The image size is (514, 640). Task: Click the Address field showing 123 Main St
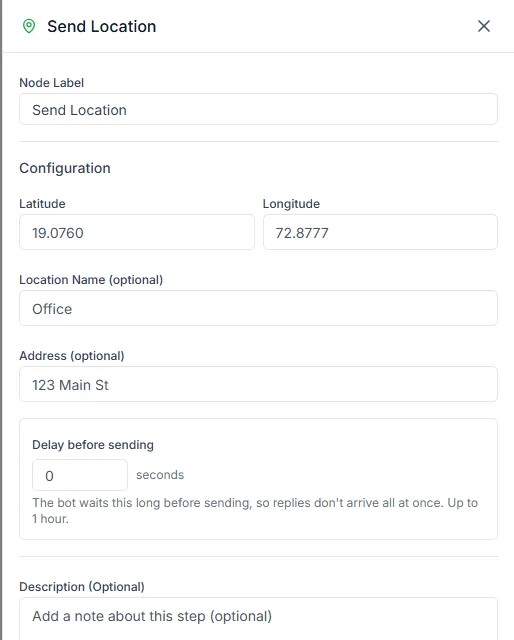(x=258, y=384)
